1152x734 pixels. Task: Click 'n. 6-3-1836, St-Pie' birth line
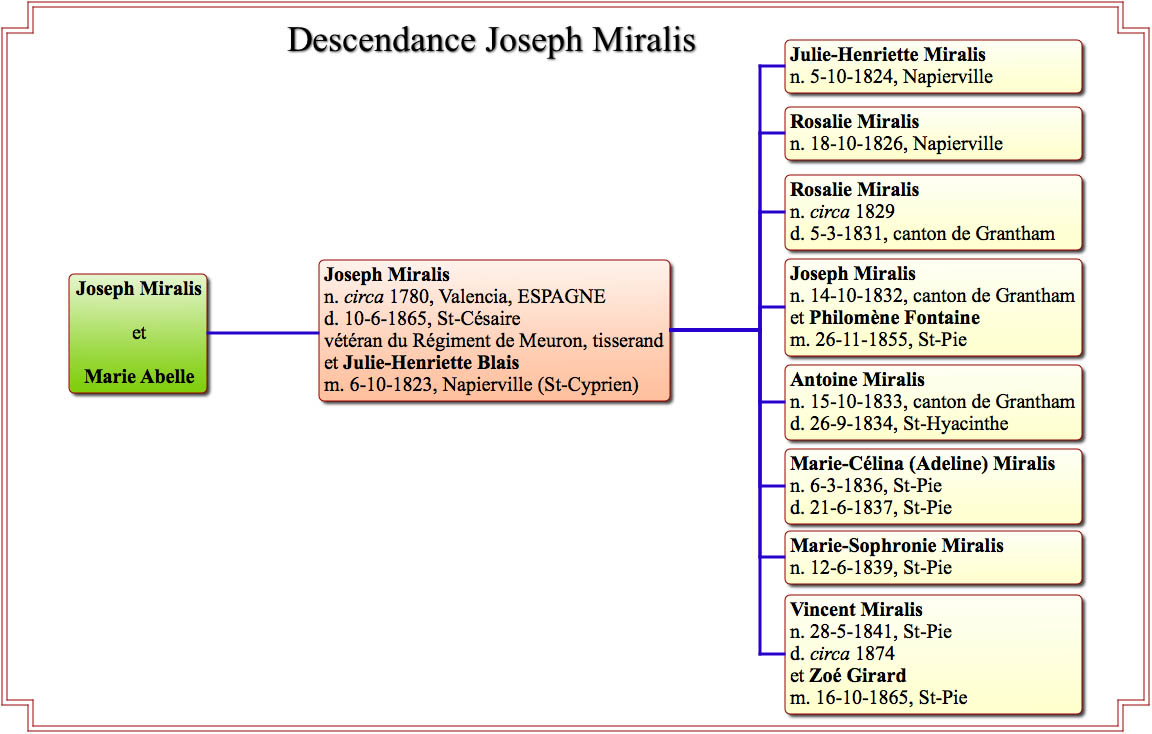point(865,486)
